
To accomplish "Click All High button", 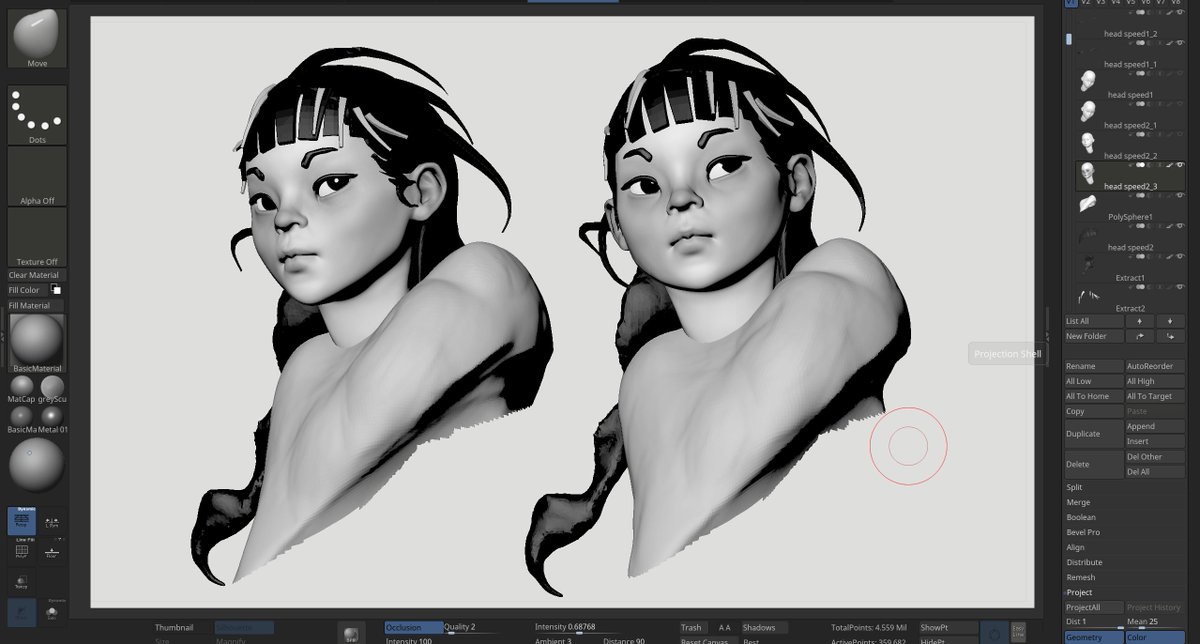I will tap(1155, 381).
